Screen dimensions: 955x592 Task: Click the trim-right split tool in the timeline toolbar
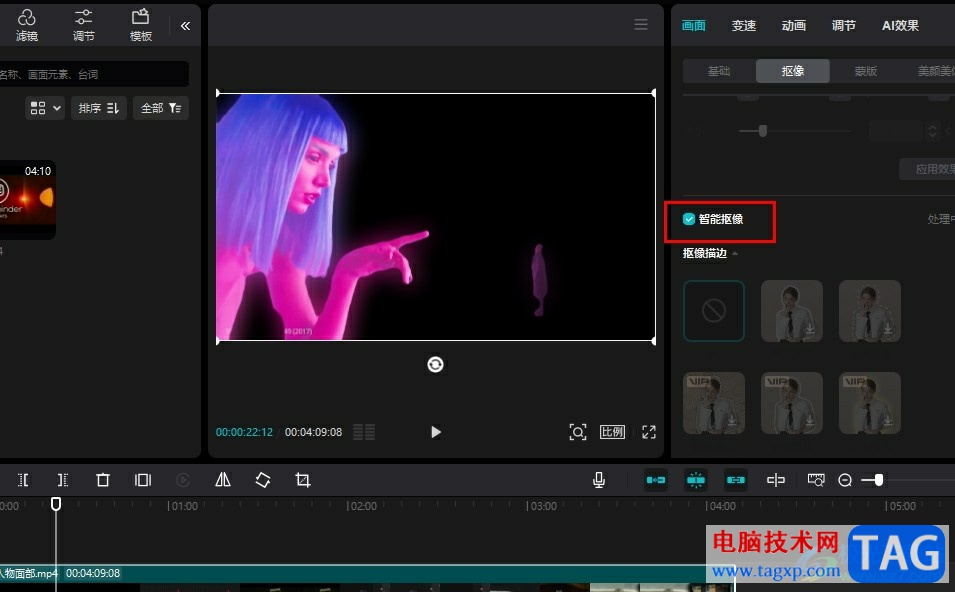tap(62, 480)
